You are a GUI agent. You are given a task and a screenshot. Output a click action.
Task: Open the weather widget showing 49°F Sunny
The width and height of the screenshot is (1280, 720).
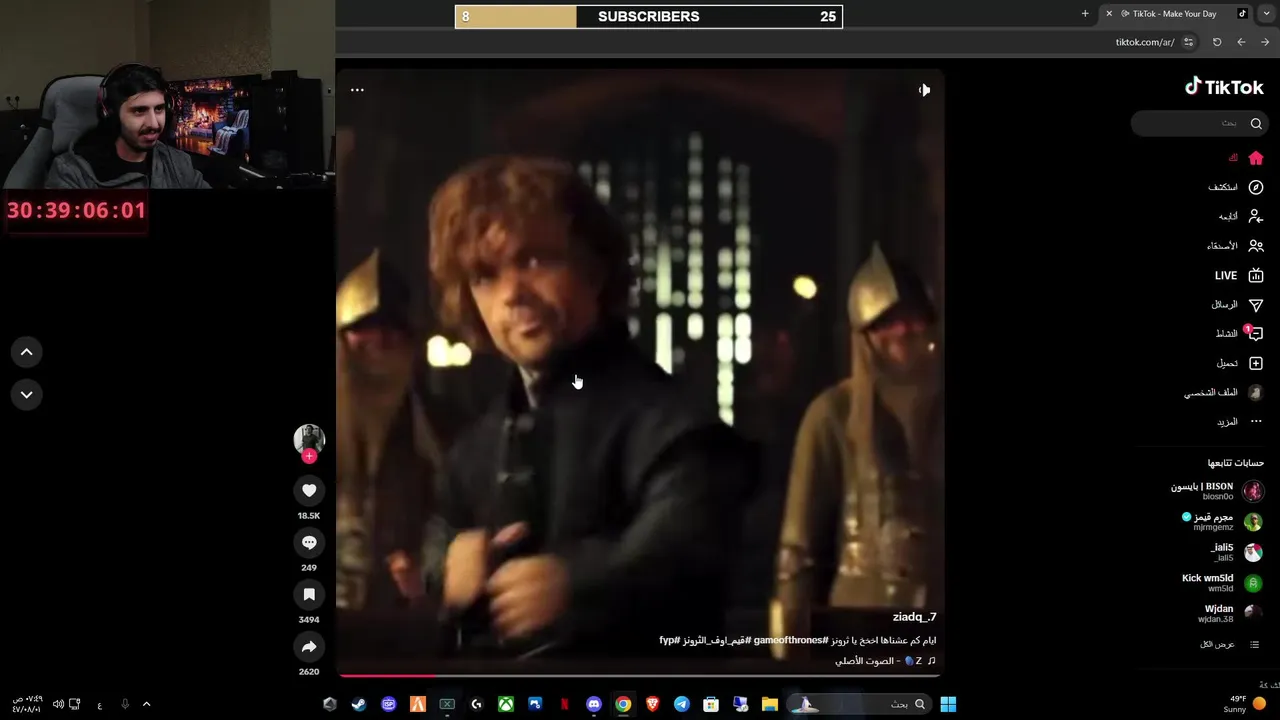tap(1247, 704)
